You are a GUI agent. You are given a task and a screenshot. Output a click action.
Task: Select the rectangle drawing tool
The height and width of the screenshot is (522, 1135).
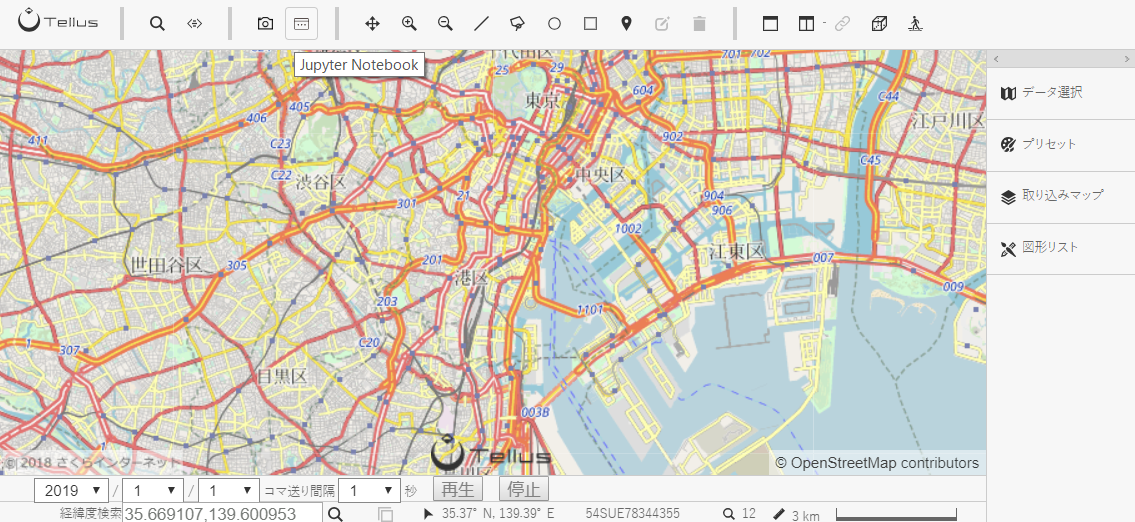(x=590, y=24)
